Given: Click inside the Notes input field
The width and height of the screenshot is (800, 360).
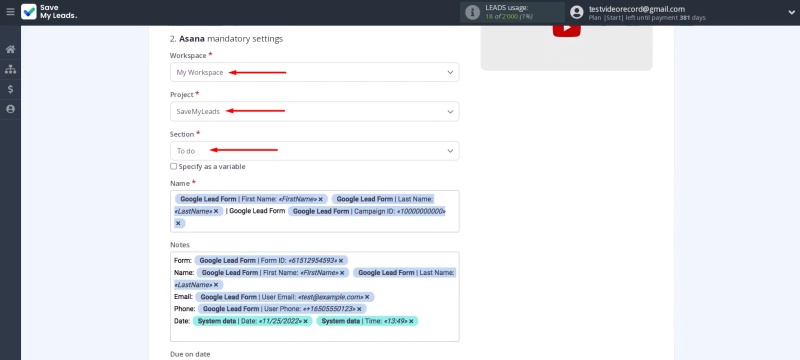Looking at the screenshot, I should pyautogui.click(x=314, y=296).
